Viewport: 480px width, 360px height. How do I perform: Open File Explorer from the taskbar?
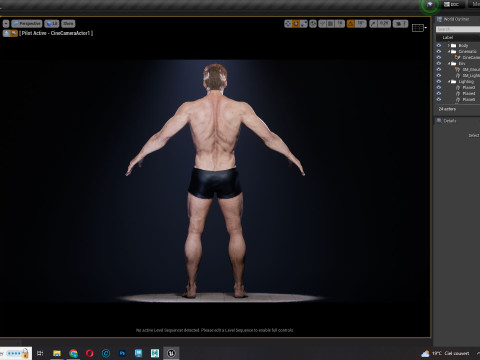point(57,353)
